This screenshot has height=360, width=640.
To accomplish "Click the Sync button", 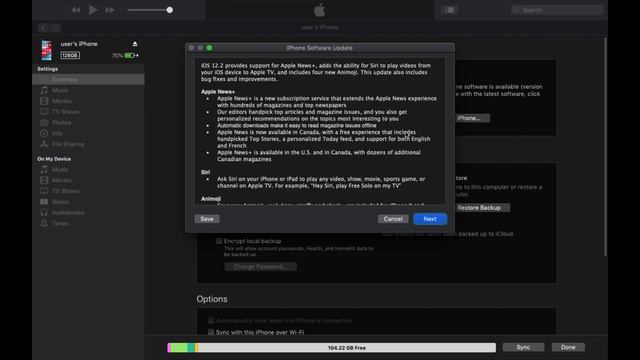I will pos(523,347).
